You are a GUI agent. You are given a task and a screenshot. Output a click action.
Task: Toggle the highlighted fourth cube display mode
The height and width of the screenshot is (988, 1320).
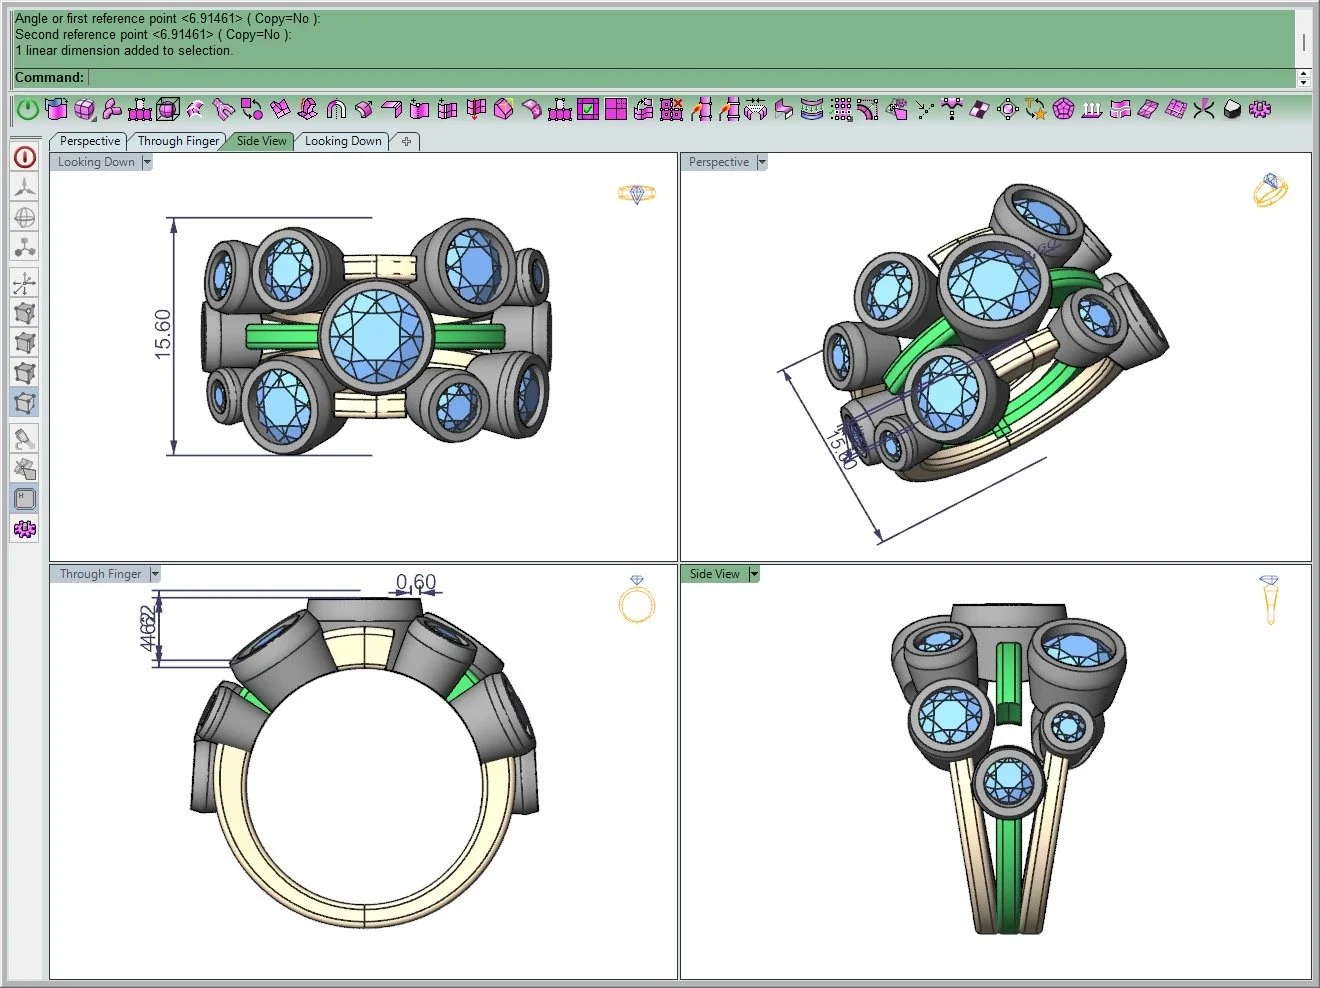pos(25,403)
